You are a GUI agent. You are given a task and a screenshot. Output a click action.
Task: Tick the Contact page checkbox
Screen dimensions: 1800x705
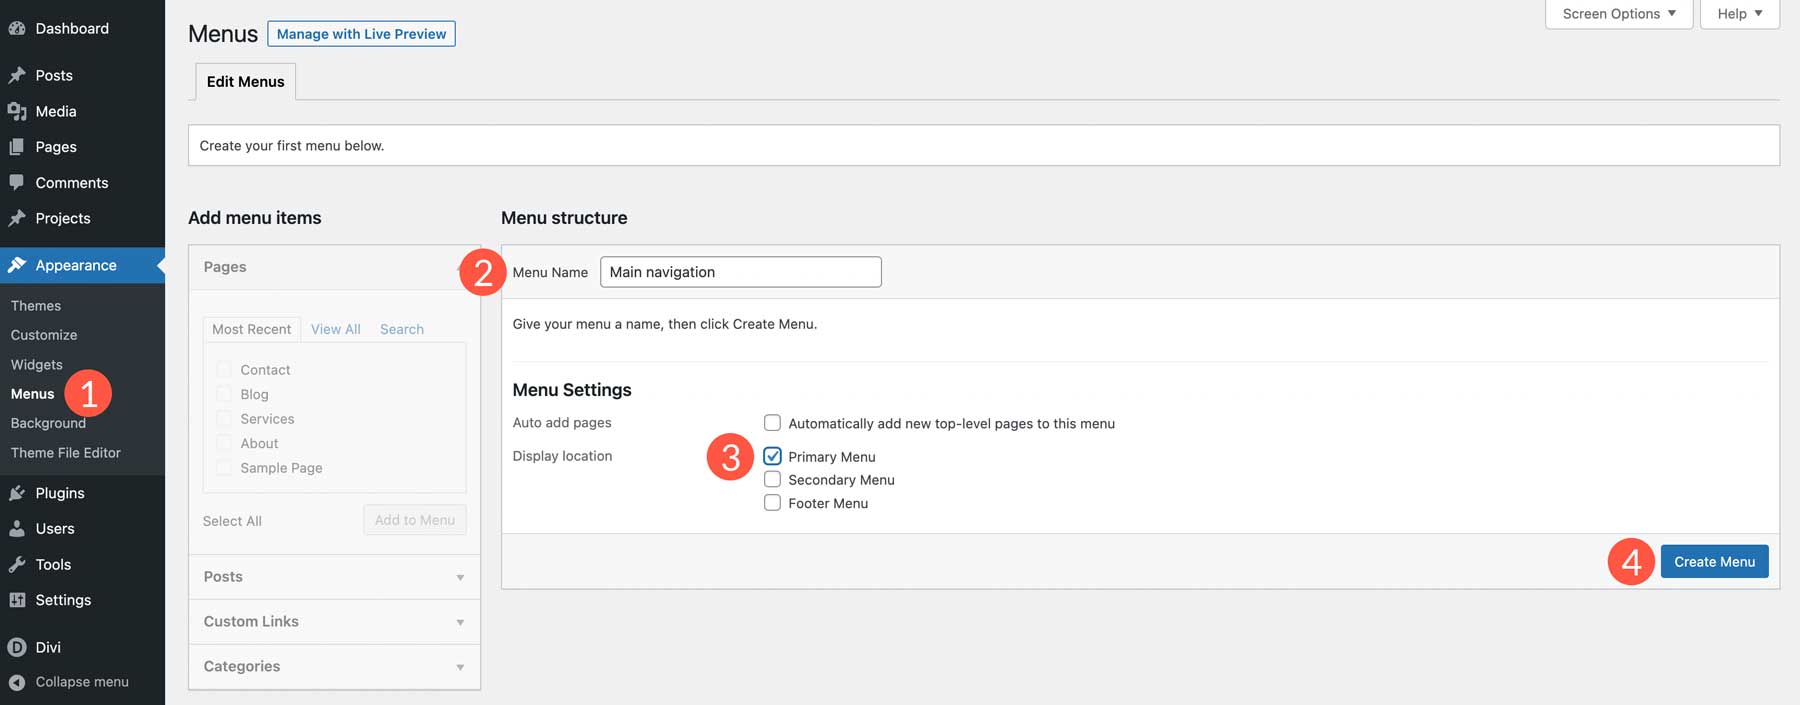[x=224, y=370]
